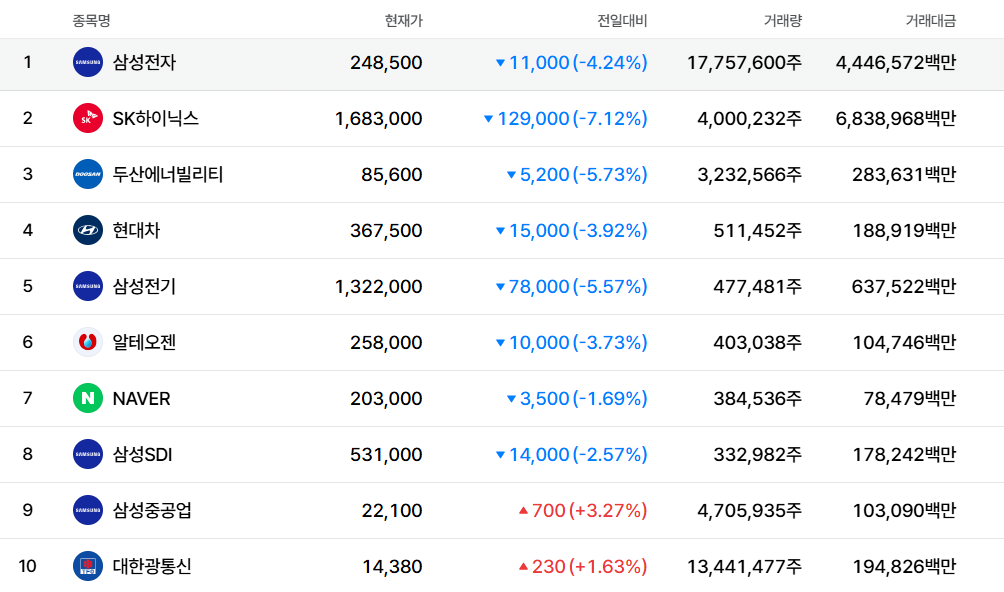Click the trade value 188,919백만

coord(904,230)
